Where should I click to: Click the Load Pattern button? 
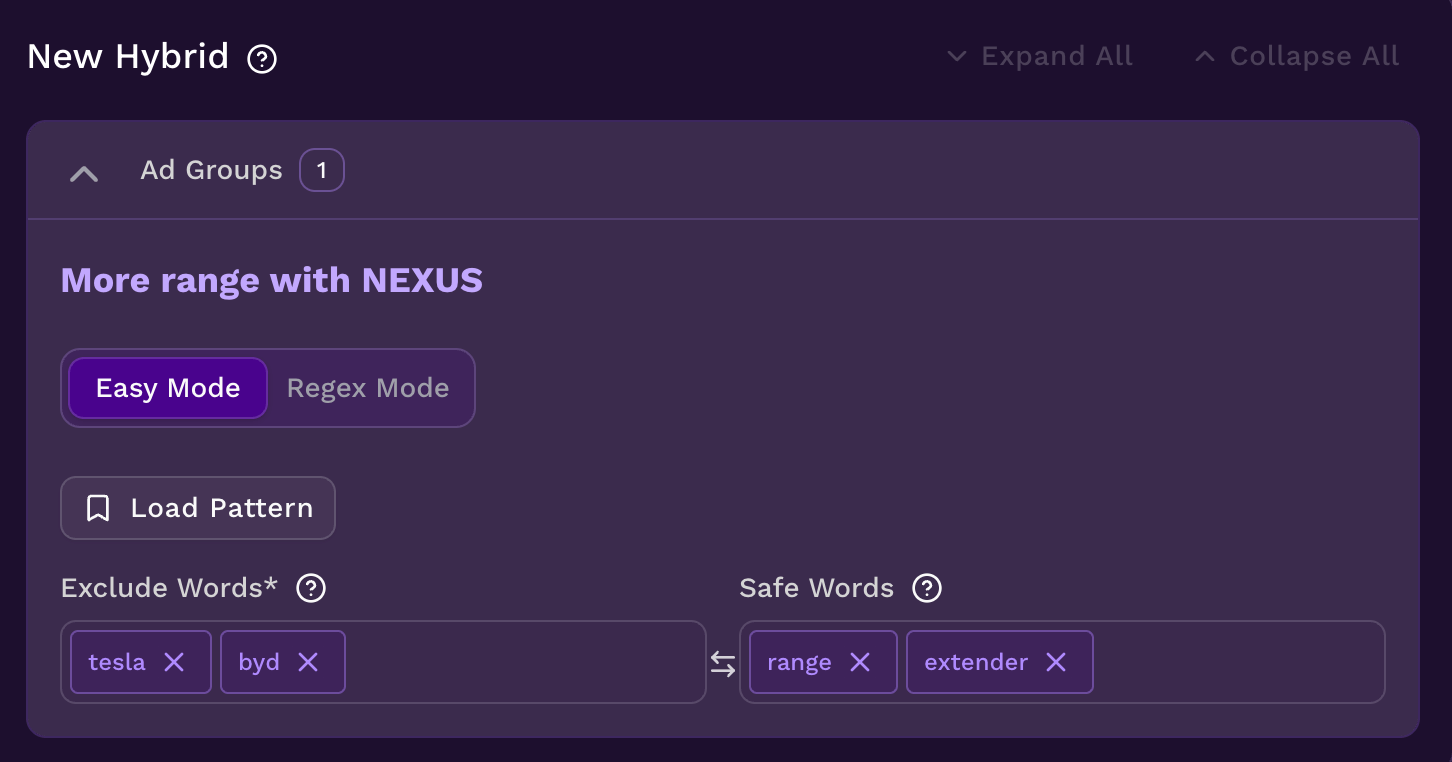(198, 508)
